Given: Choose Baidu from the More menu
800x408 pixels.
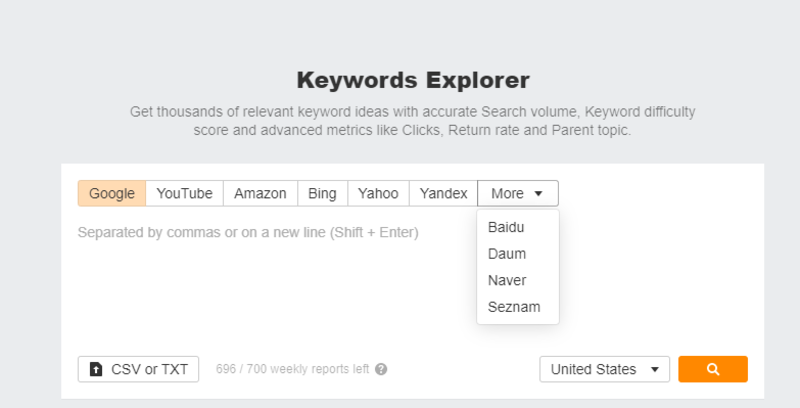Looking at the screenshot, I should tap(506, 227).
